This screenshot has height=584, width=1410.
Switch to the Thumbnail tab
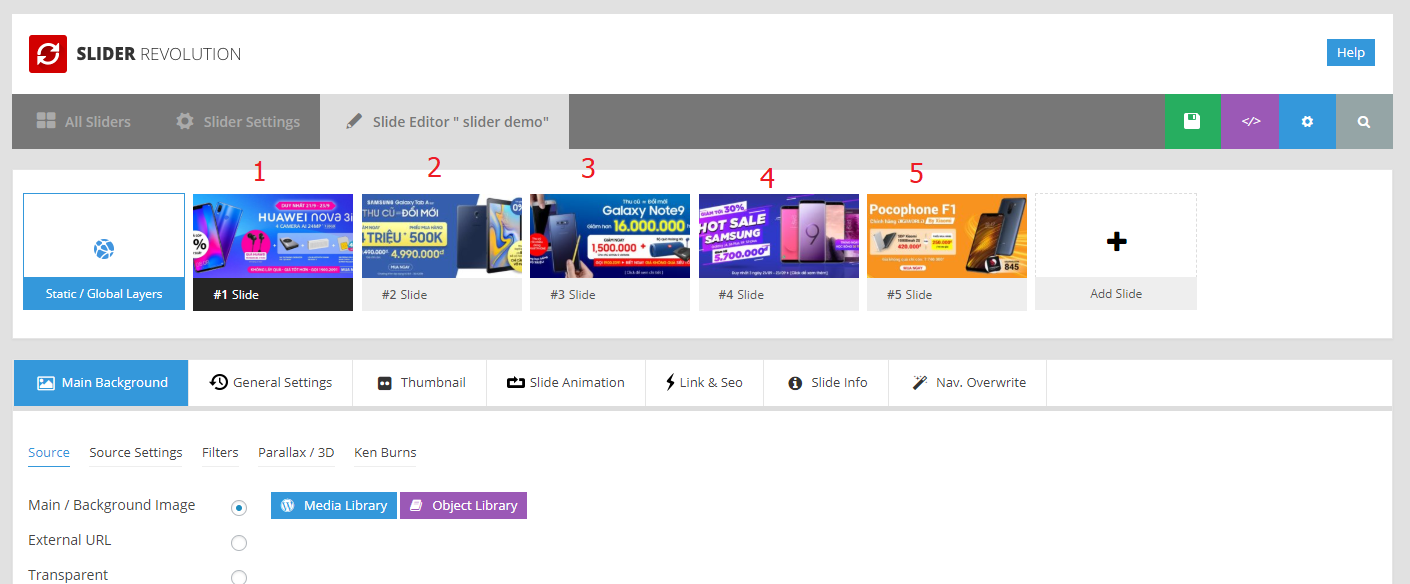(x=420, y=382)
